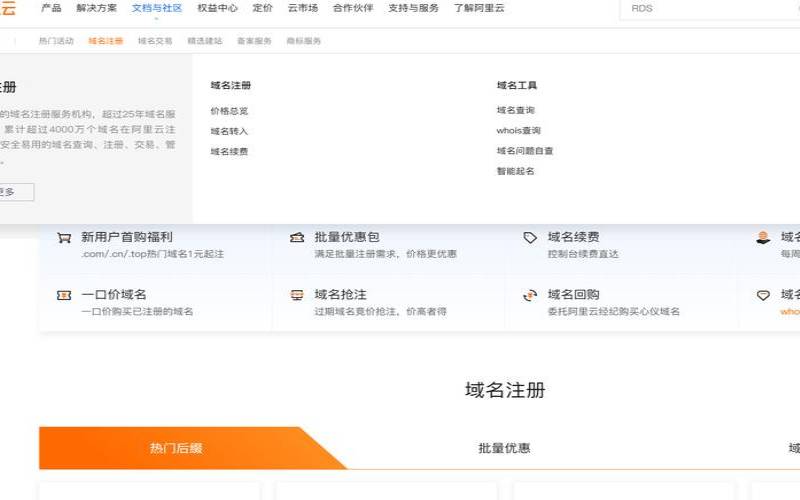Click the 更多 button in the left panel
Viewport: 800px width, 500px height.
pos(15,192)
